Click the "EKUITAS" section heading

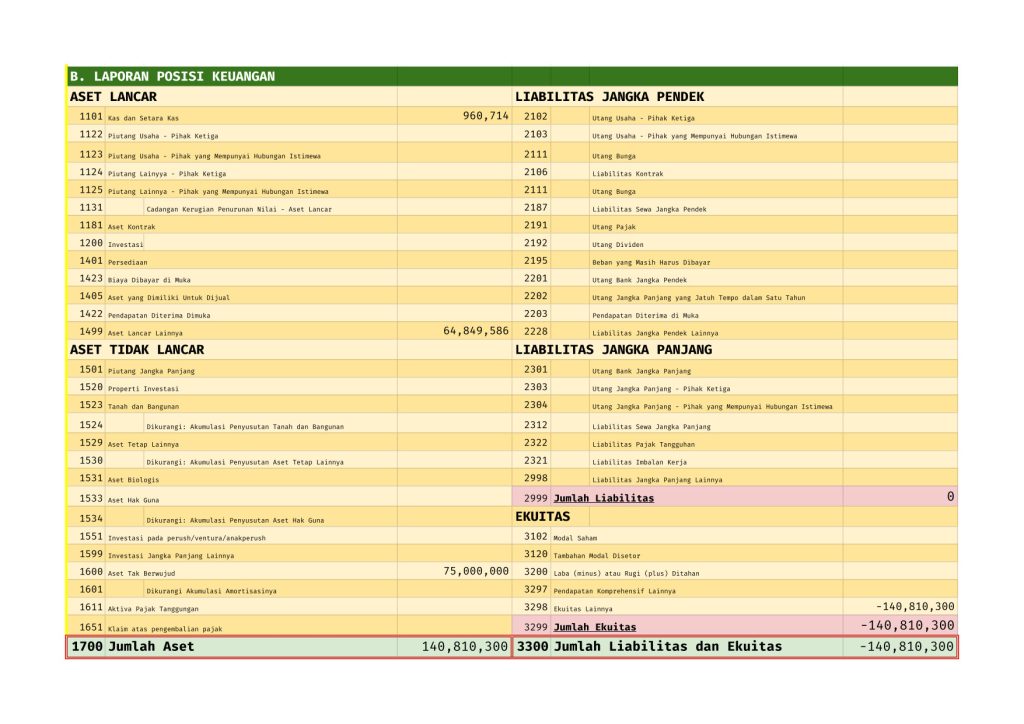[542, 516]
